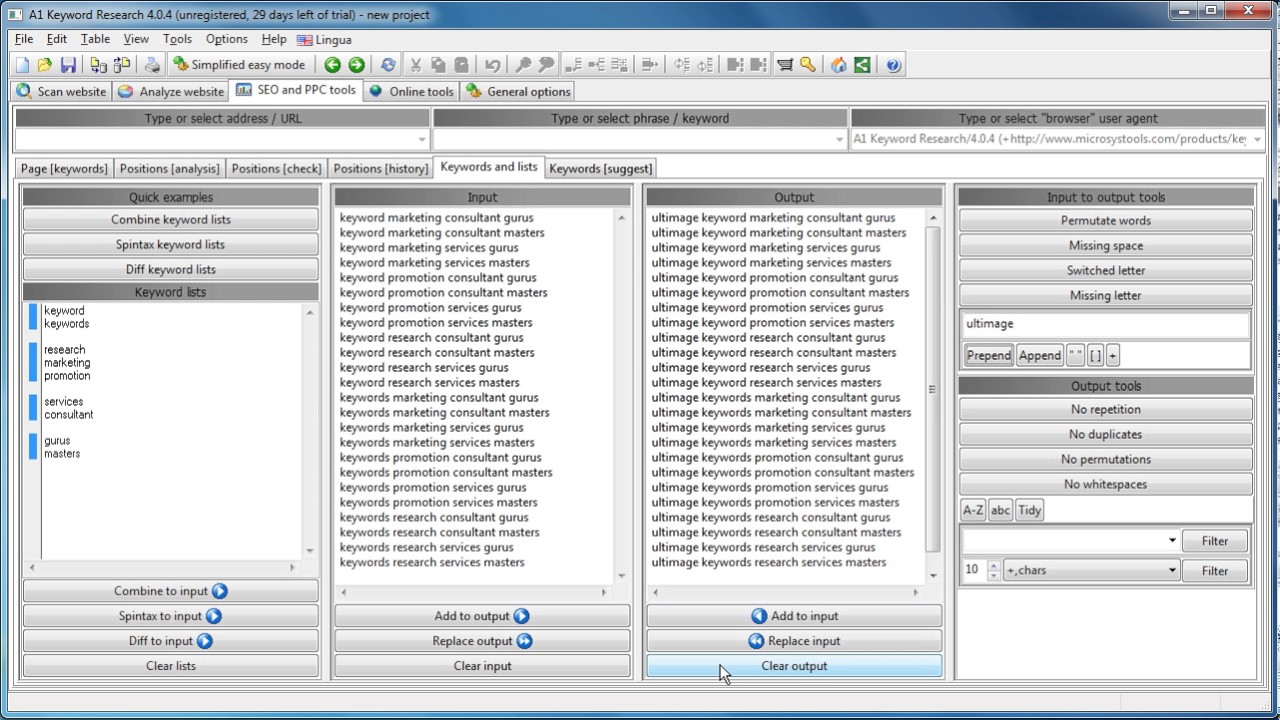Switch to General options tab

(518, 91)
